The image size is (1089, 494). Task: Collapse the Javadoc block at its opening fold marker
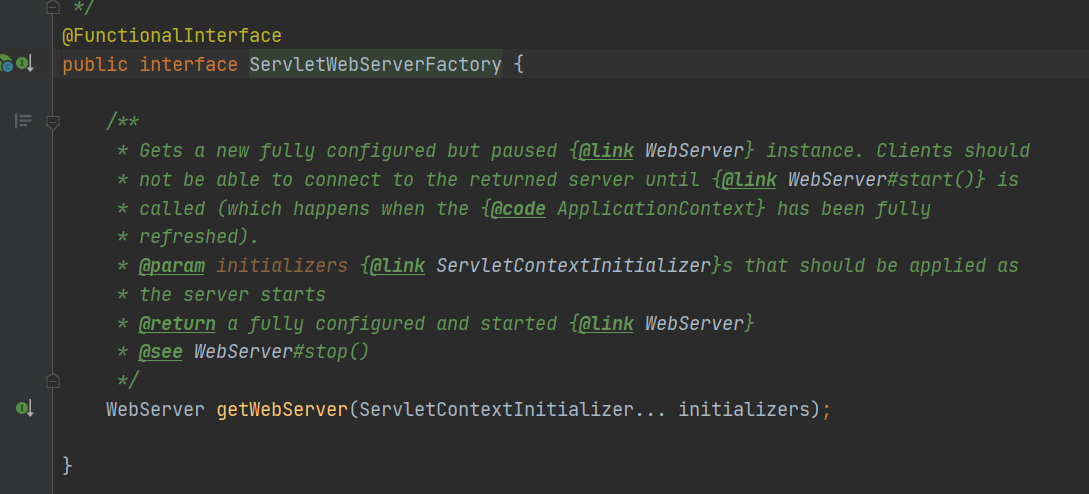point(53,122)
